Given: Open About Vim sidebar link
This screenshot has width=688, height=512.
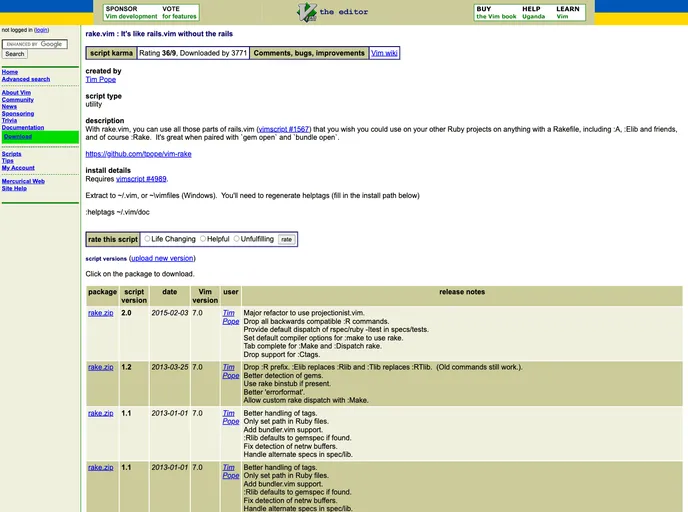Looking at the screenshot, I should pos(16,93).
